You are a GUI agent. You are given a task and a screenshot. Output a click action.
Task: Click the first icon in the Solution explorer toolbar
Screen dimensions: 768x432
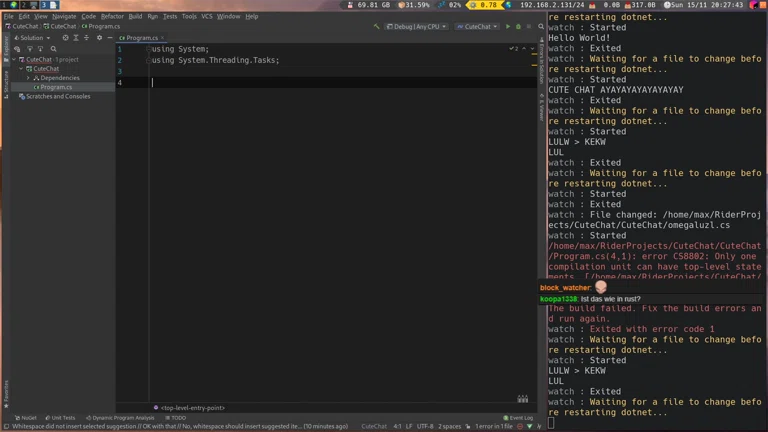[x=17, y=49]
